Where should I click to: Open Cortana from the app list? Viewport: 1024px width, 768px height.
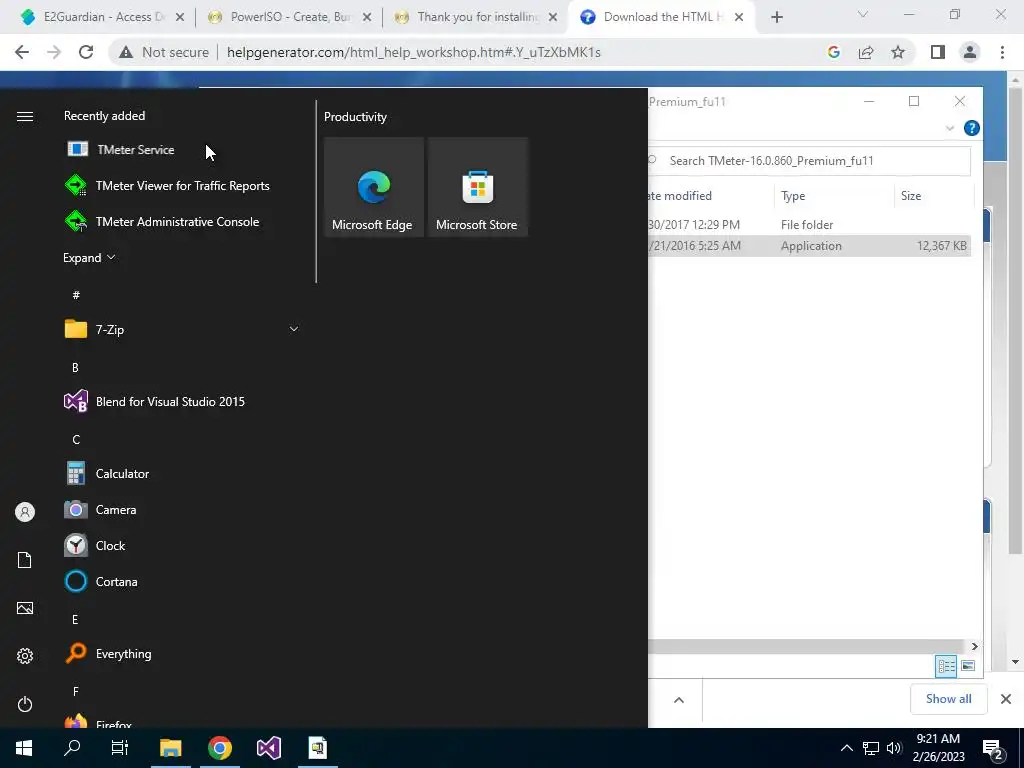pos(116,581)
